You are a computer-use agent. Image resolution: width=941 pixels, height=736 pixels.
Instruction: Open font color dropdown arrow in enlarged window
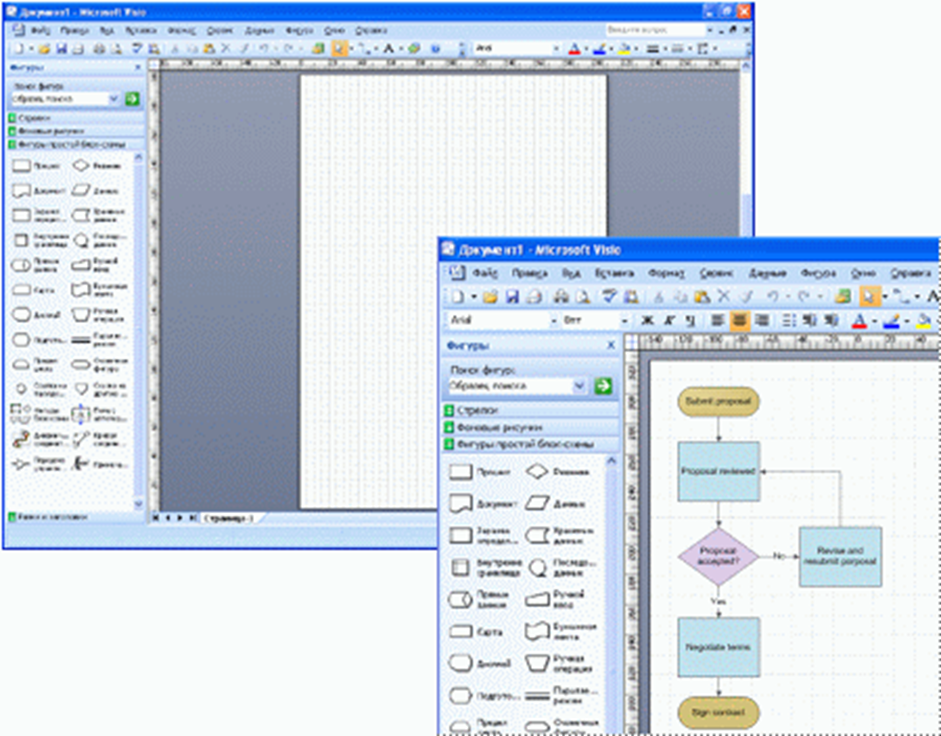tap(874, 321)
